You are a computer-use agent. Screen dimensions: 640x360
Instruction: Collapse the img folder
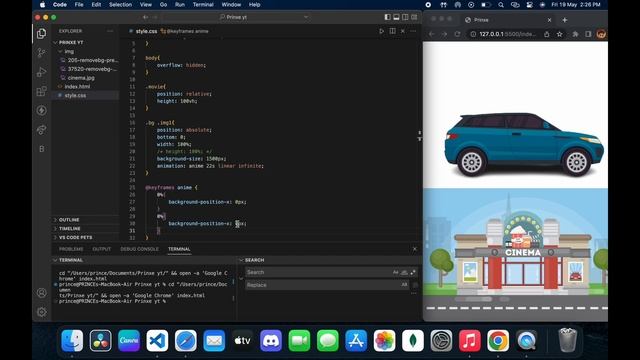60,51
